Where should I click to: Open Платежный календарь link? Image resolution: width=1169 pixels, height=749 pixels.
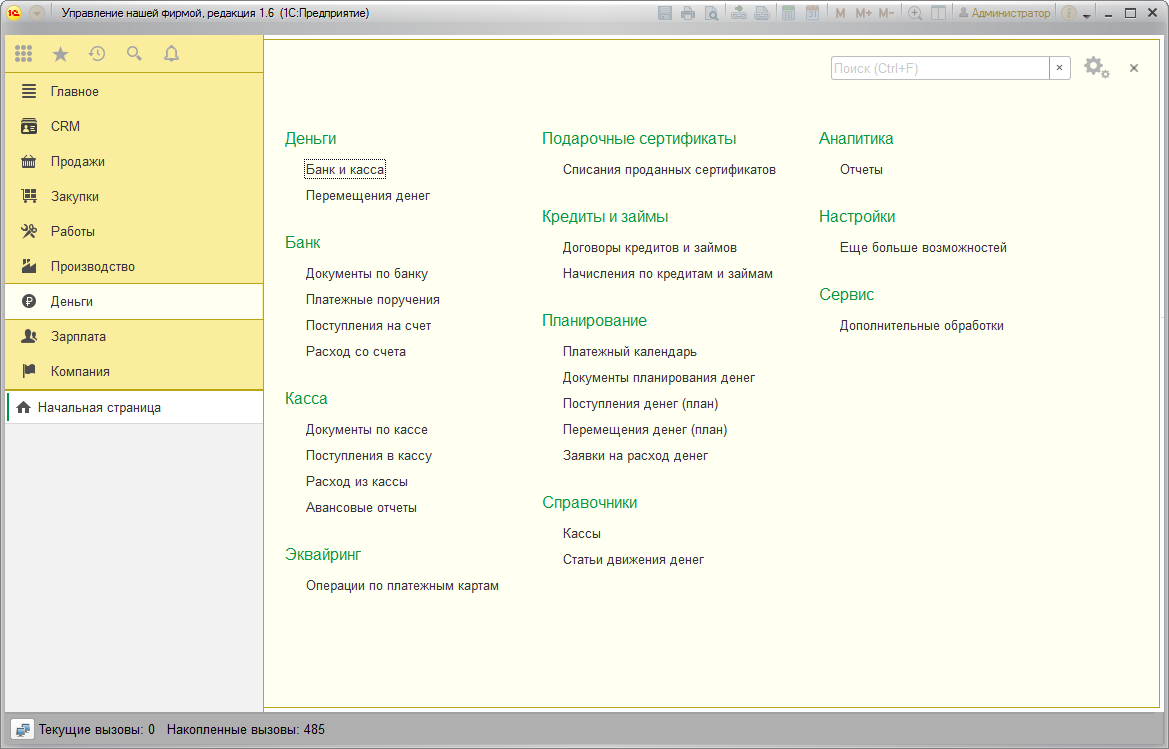tap(629, 351)
